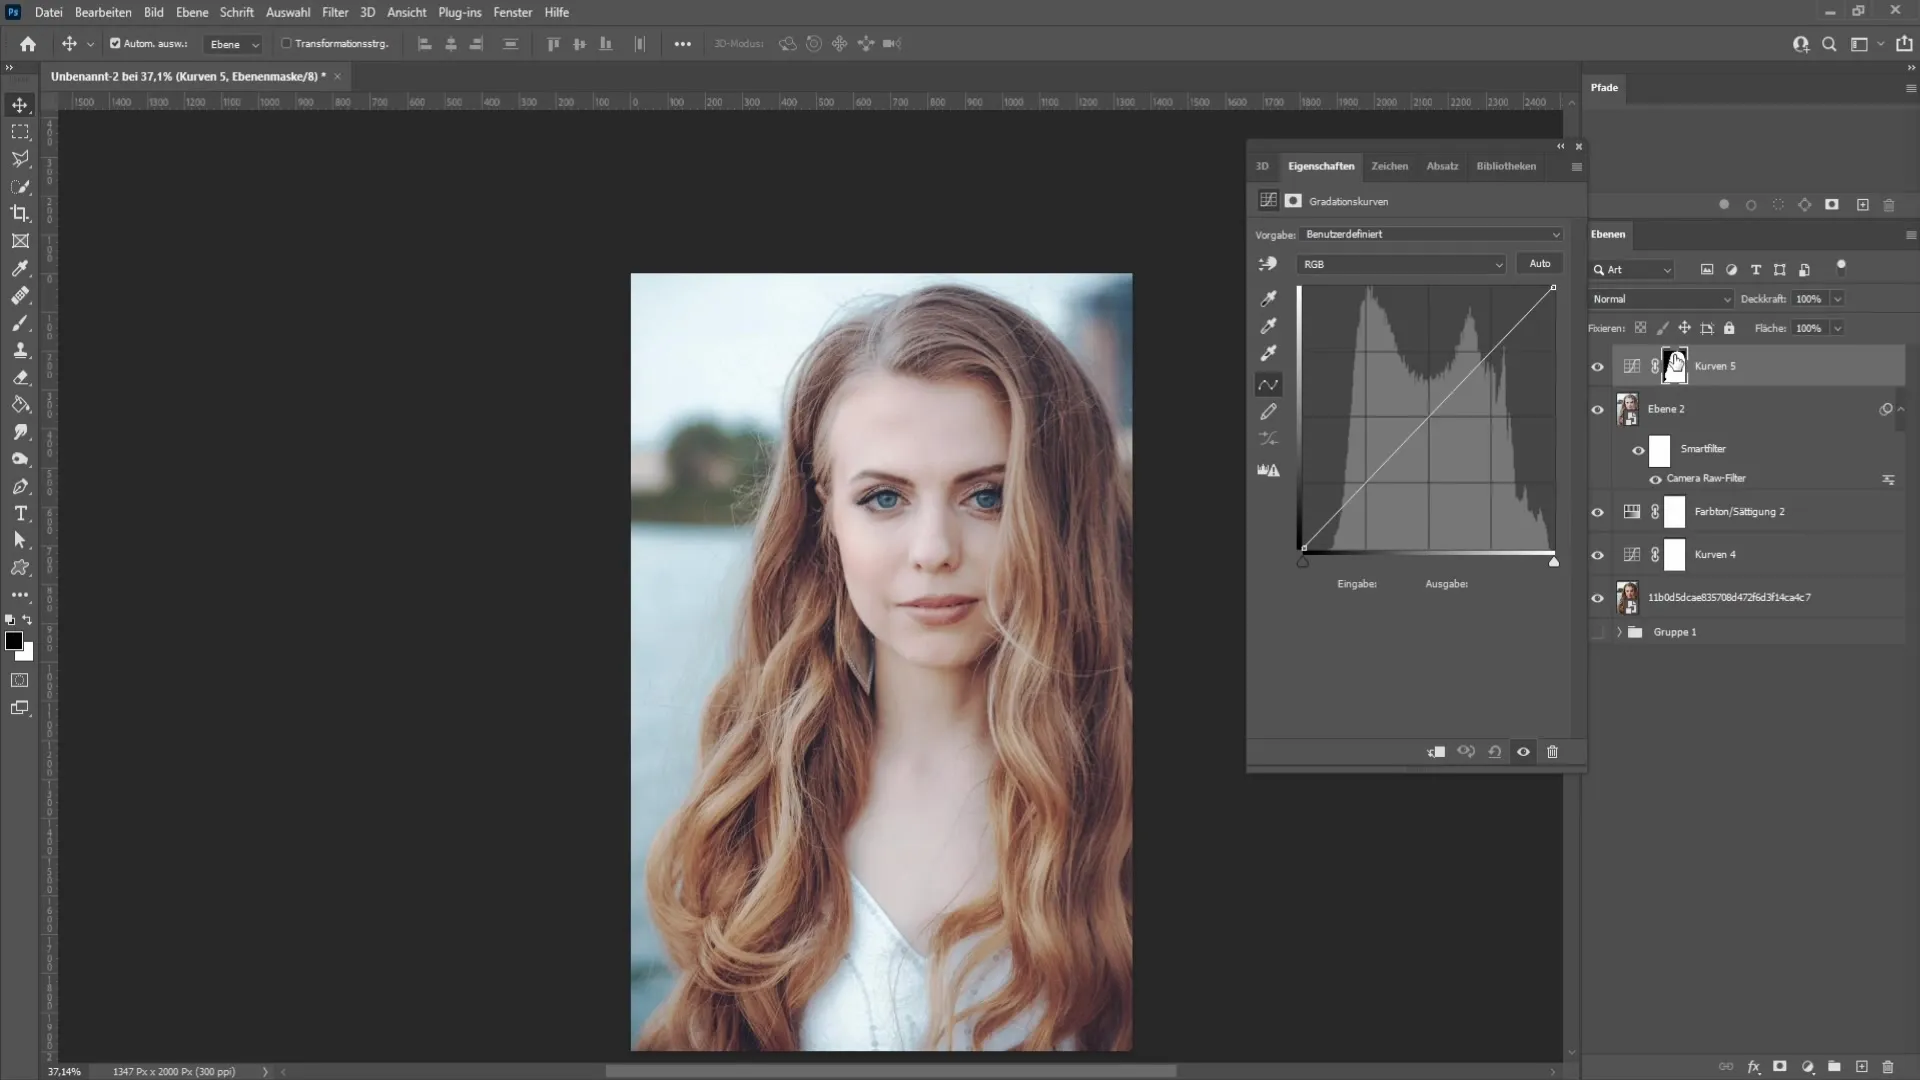Viewport: 1920px width, 1080px height.
Task: Toggle visibility of Ebene 2 layer
Action: click(1600, 410)
